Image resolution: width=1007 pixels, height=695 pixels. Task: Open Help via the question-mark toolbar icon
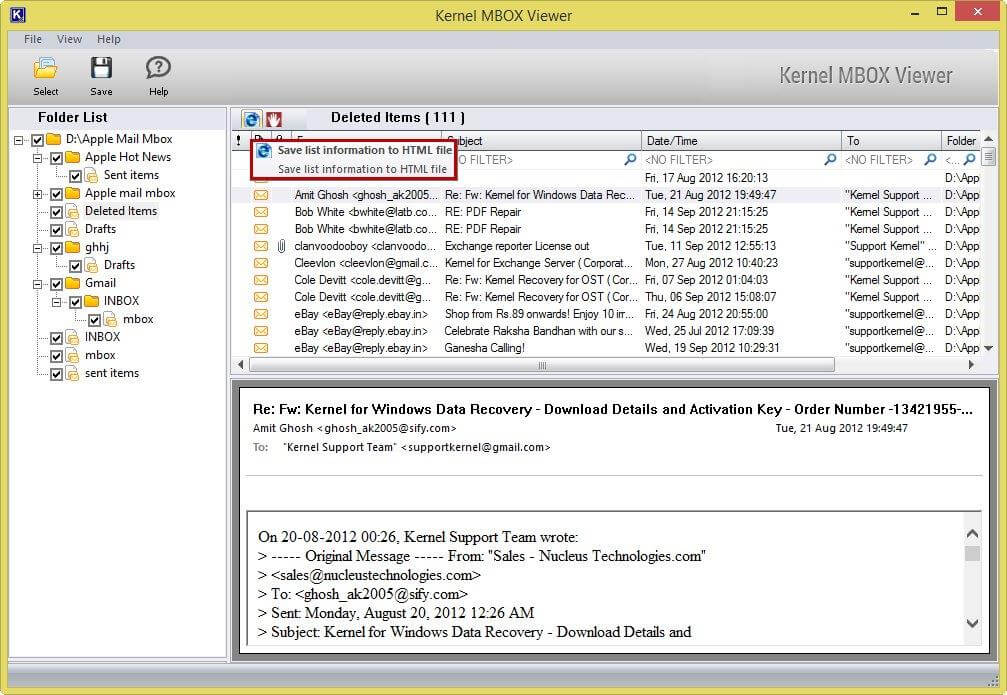click(x=158, y=68)
